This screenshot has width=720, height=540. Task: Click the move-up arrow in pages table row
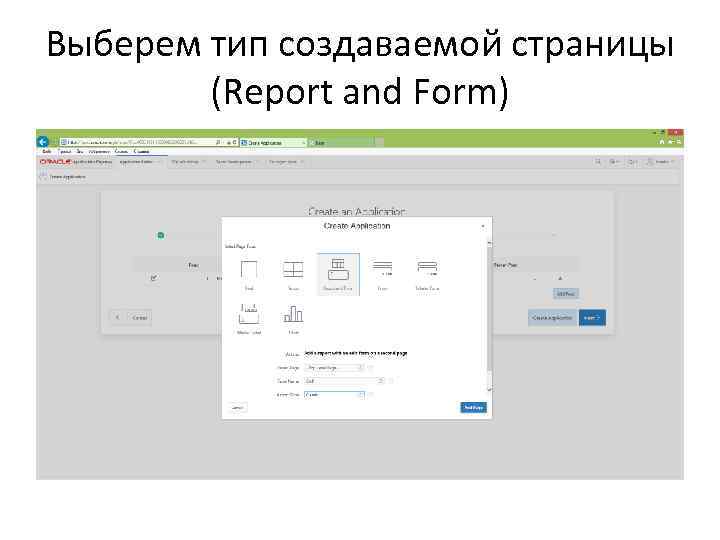pos(559,278)
